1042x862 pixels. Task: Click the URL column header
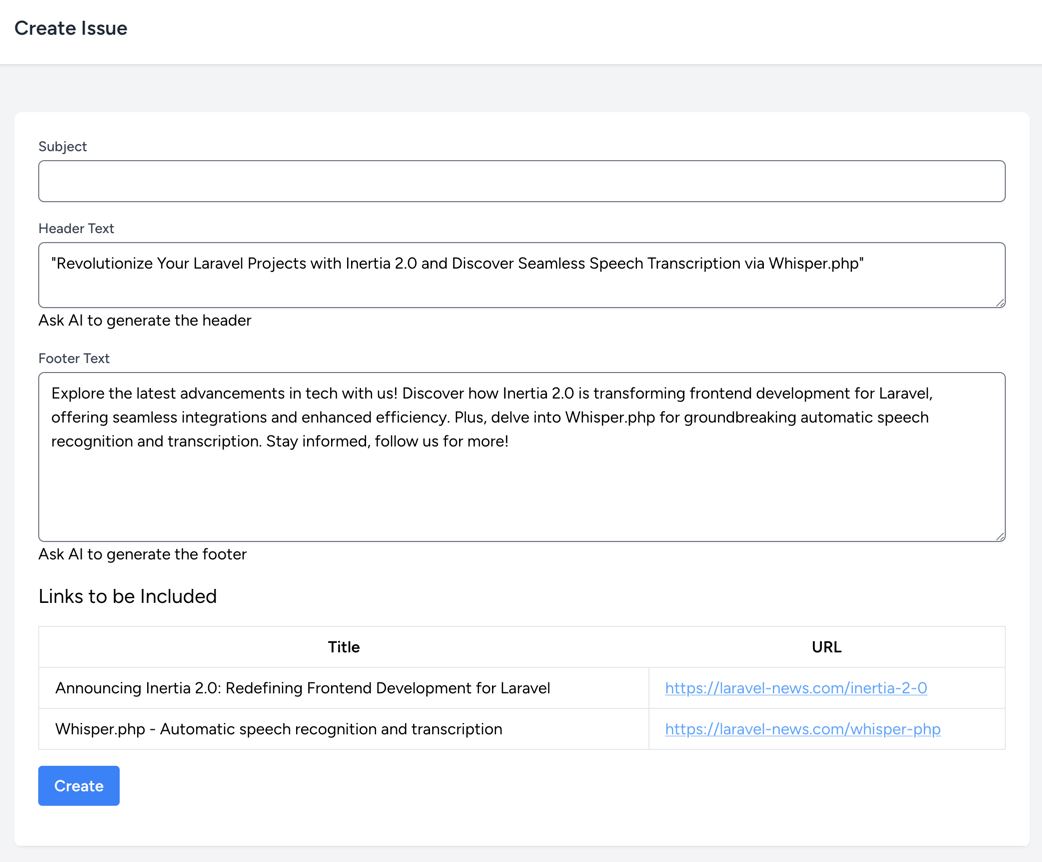tap(827, 647)
